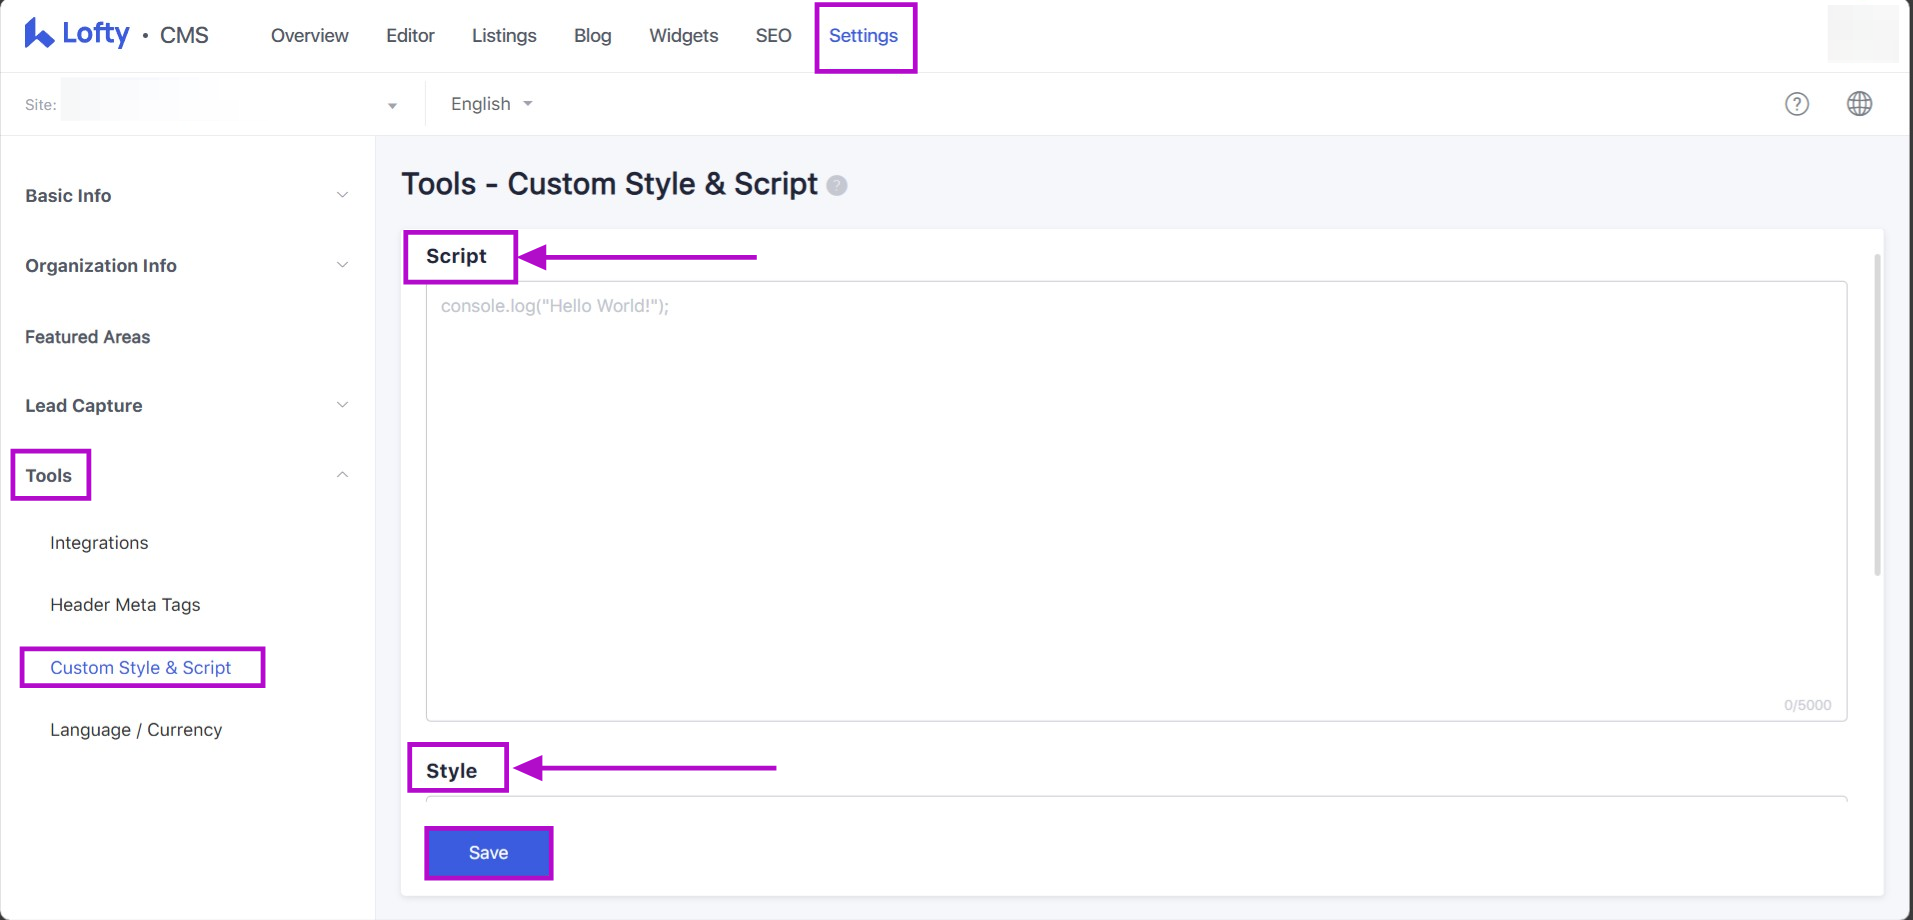Viewport: 1913px width, 920px height.
Task: Select Integrations under Tools
Action: coord(99,543)
